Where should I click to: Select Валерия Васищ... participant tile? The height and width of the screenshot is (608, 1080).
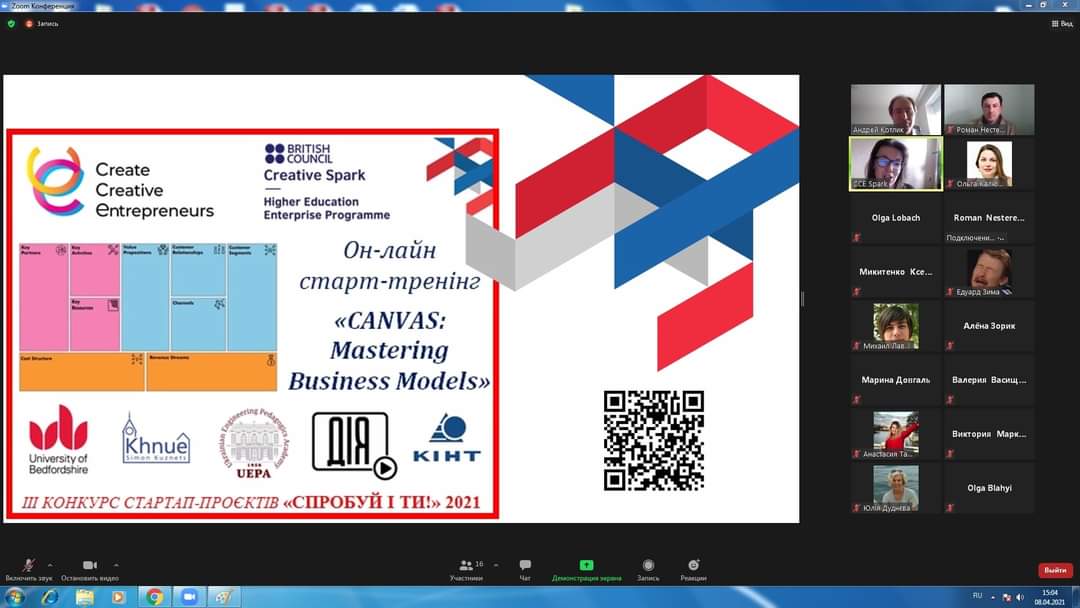tap(989, 380)
